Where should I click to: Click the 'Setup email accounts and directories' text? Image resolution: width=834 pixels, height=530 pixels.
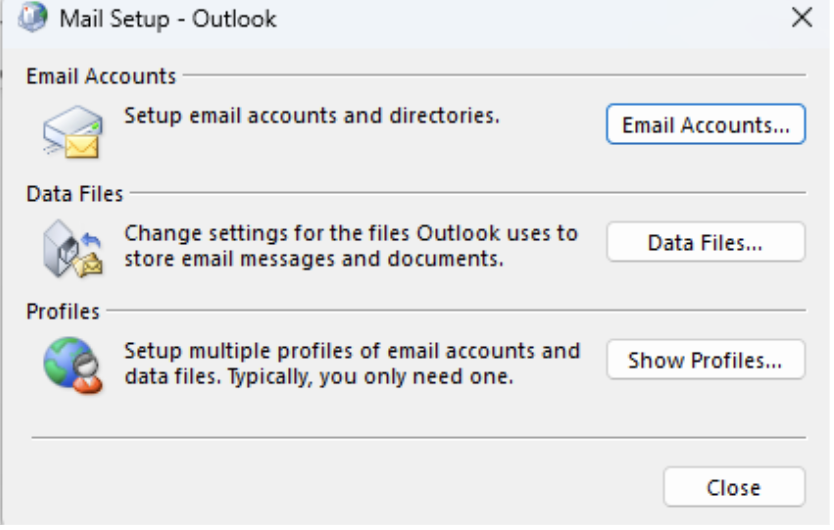[311, 115]
